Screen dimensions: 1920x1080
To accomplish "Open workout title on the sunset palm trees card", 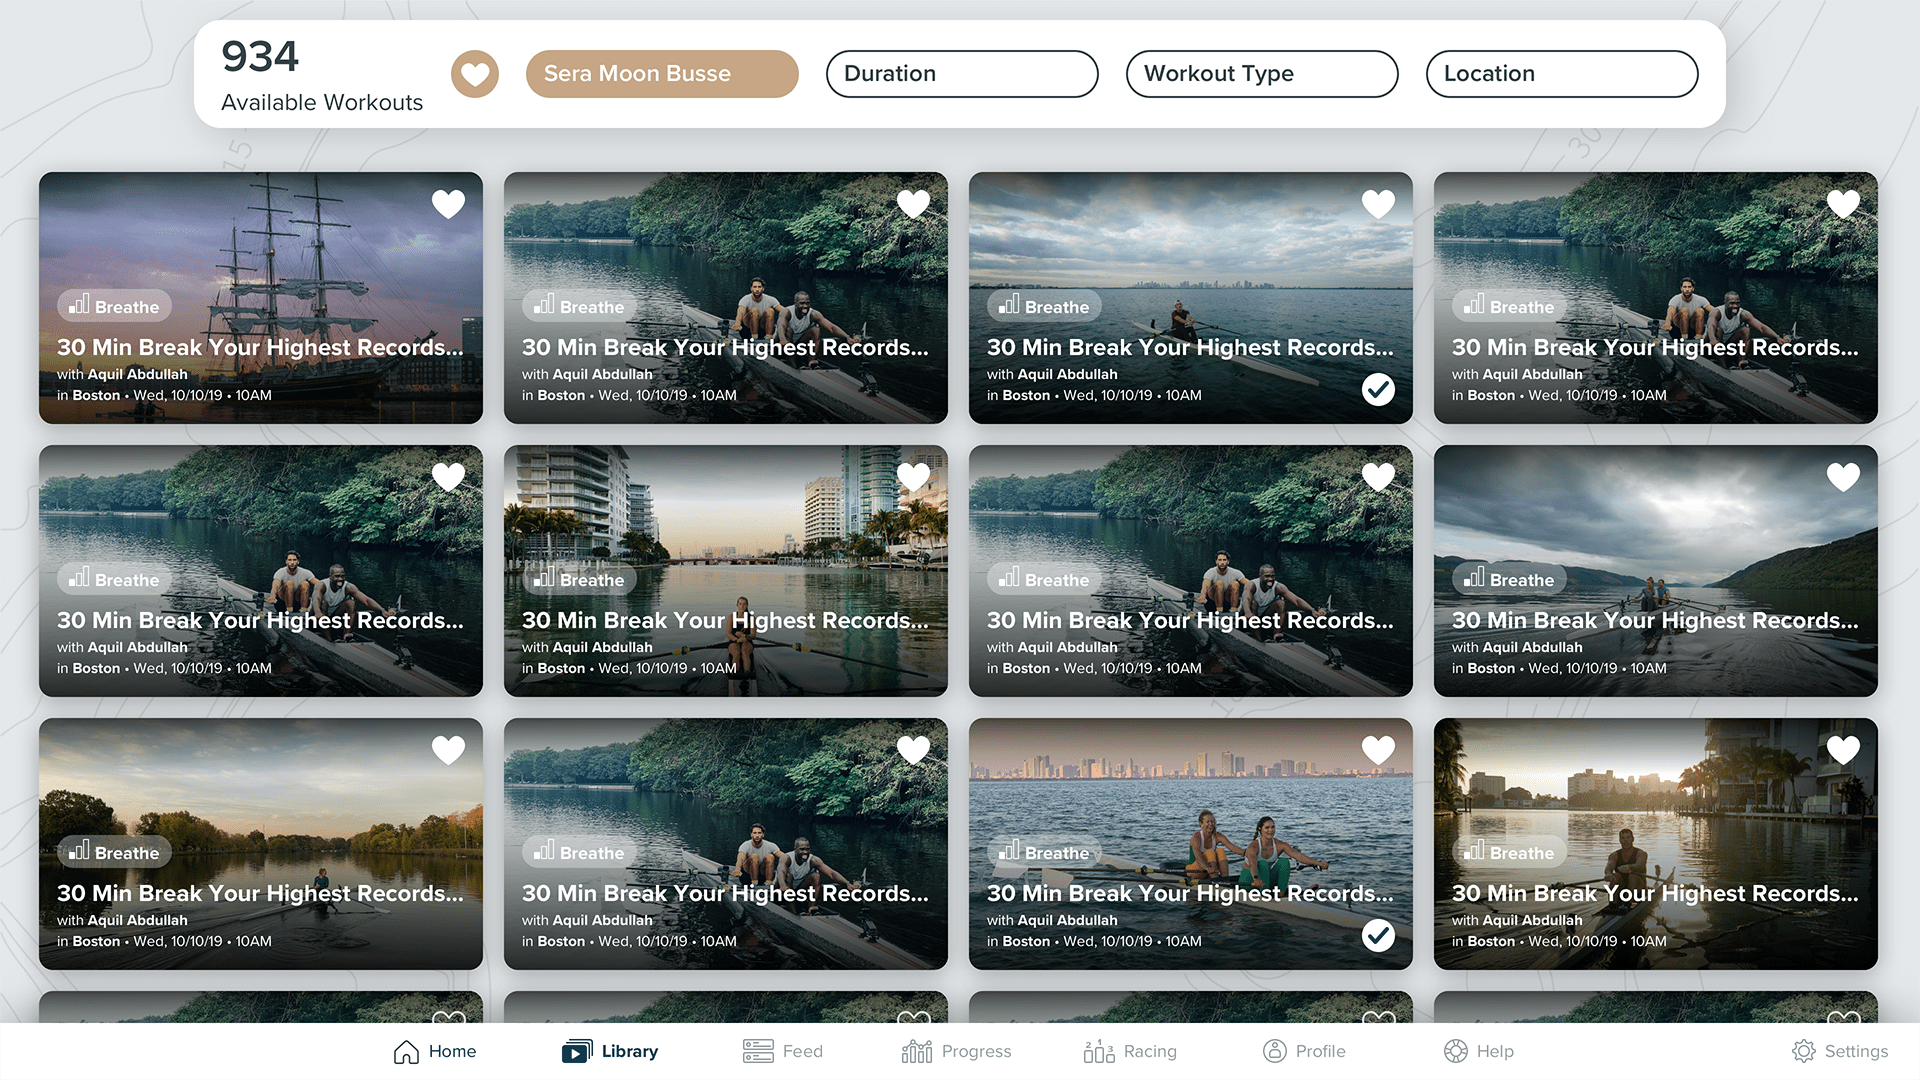I will (x=1655, y=893).
